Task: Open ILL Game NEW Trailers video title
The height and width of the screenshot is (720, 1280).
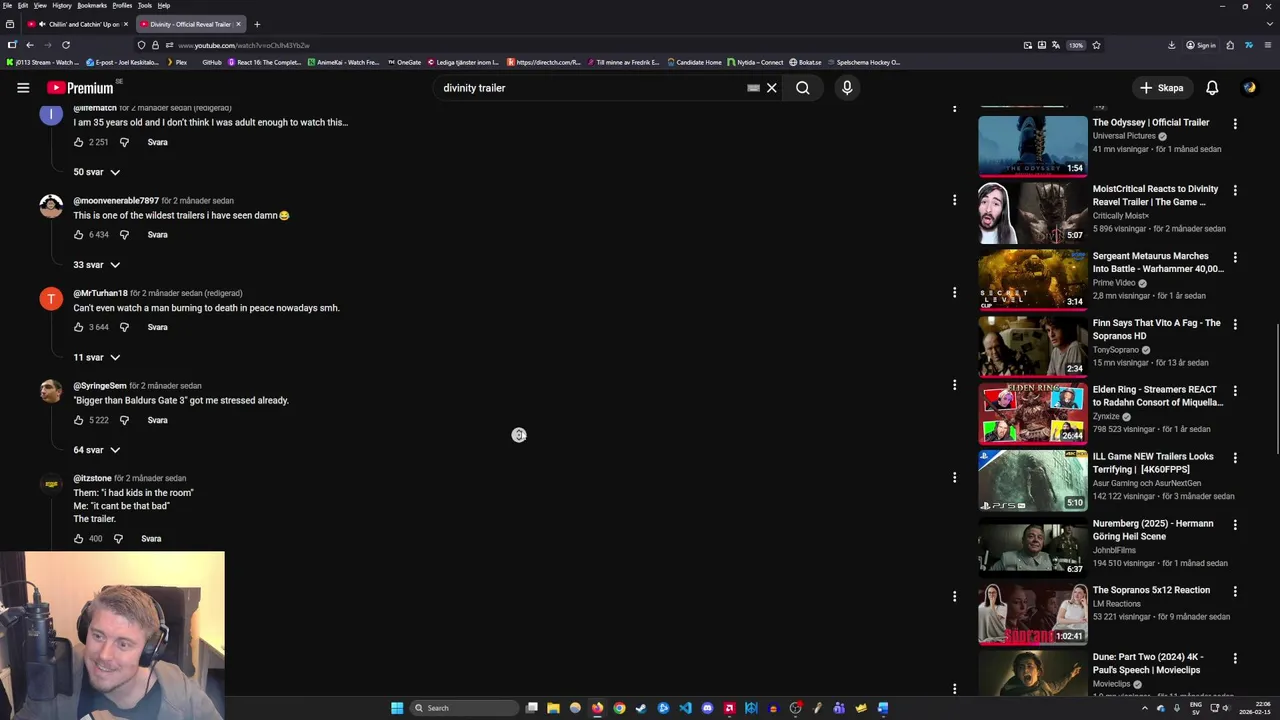Action: pos(1153,463)
